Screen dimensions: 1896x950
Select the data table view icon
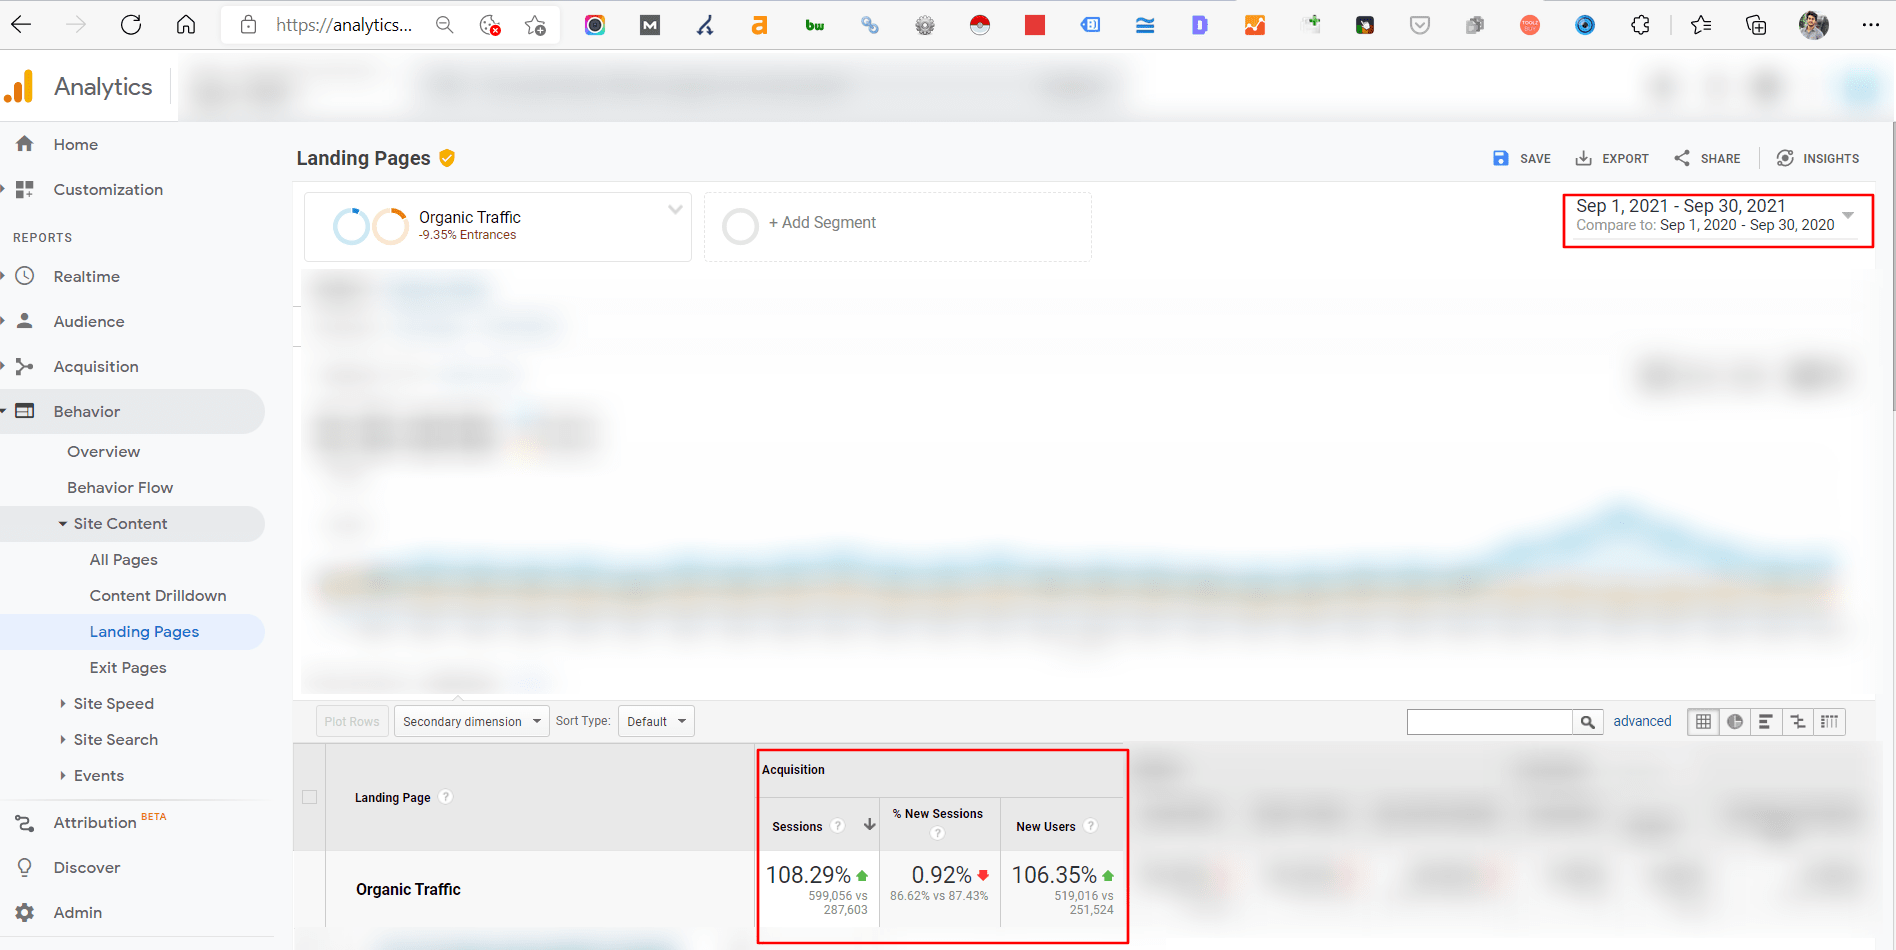coord(1704,722)
